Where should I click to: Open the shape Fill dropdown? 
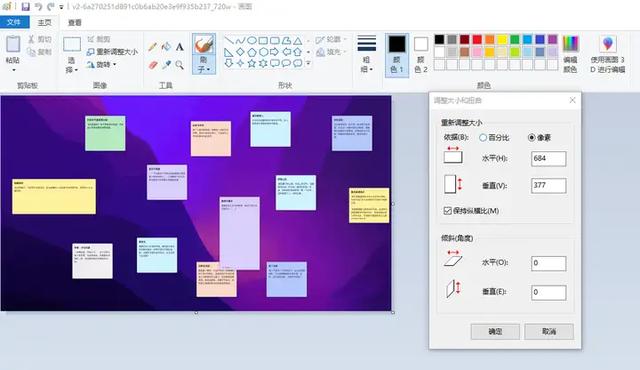click(x=331, y=52)
